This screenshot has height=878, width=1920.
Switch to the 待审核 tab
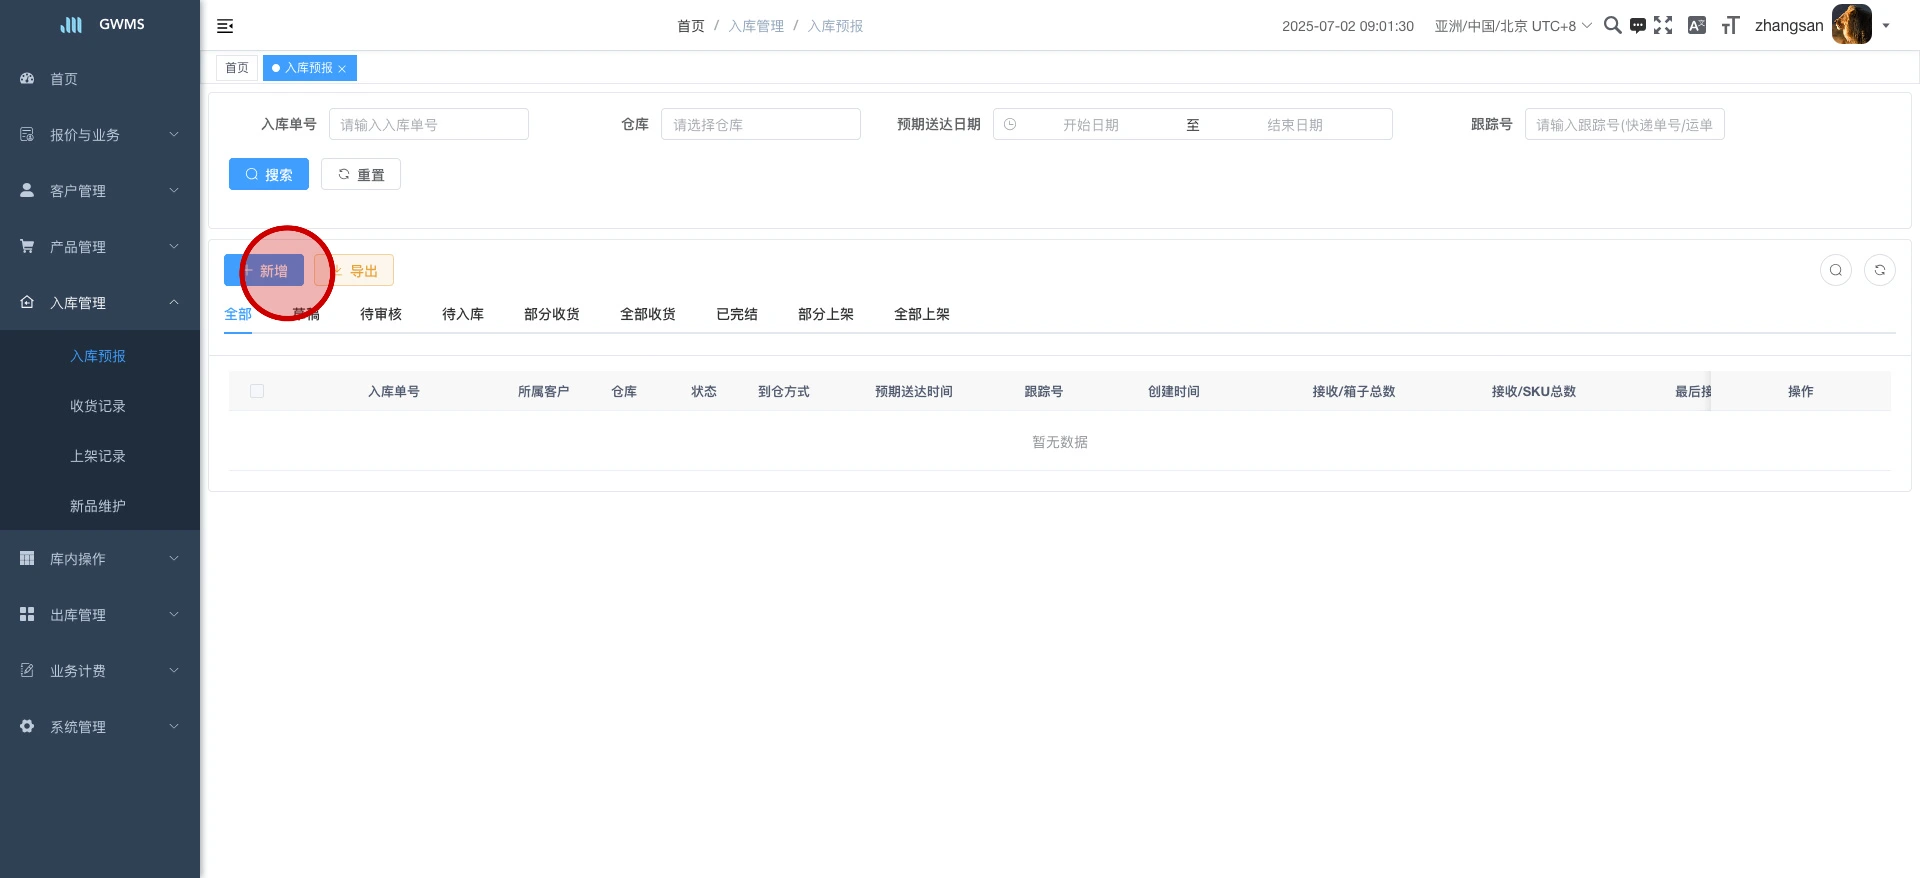[381, 314]
